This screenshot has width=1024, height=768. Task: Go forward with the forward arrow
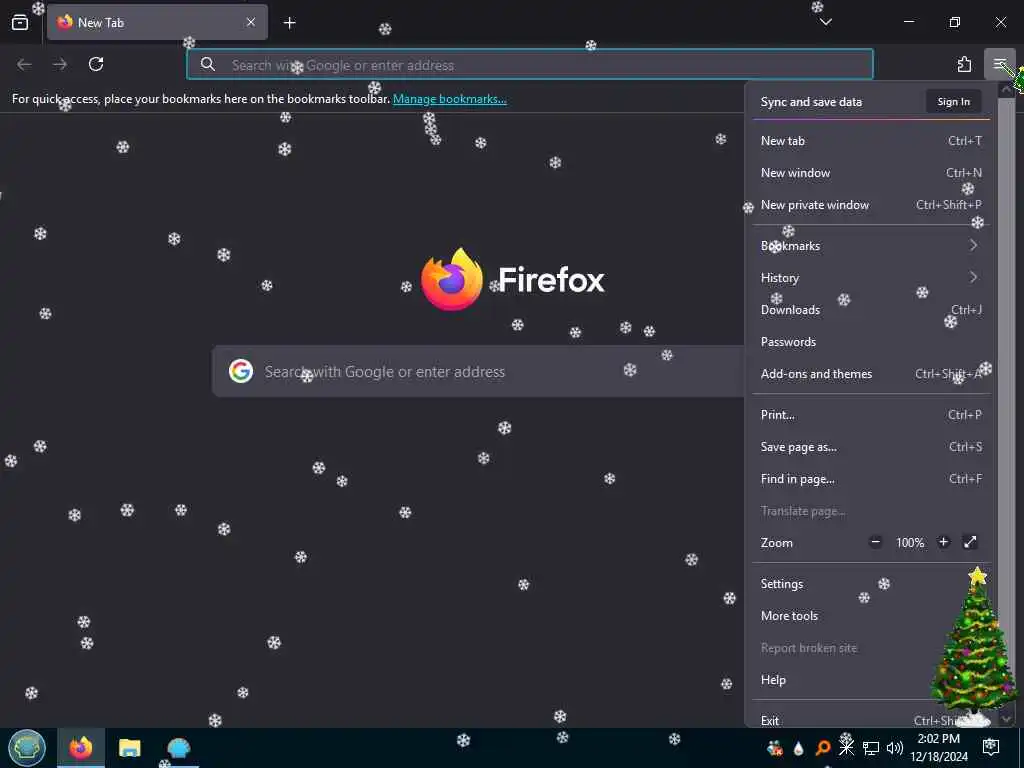click(60, 64)
